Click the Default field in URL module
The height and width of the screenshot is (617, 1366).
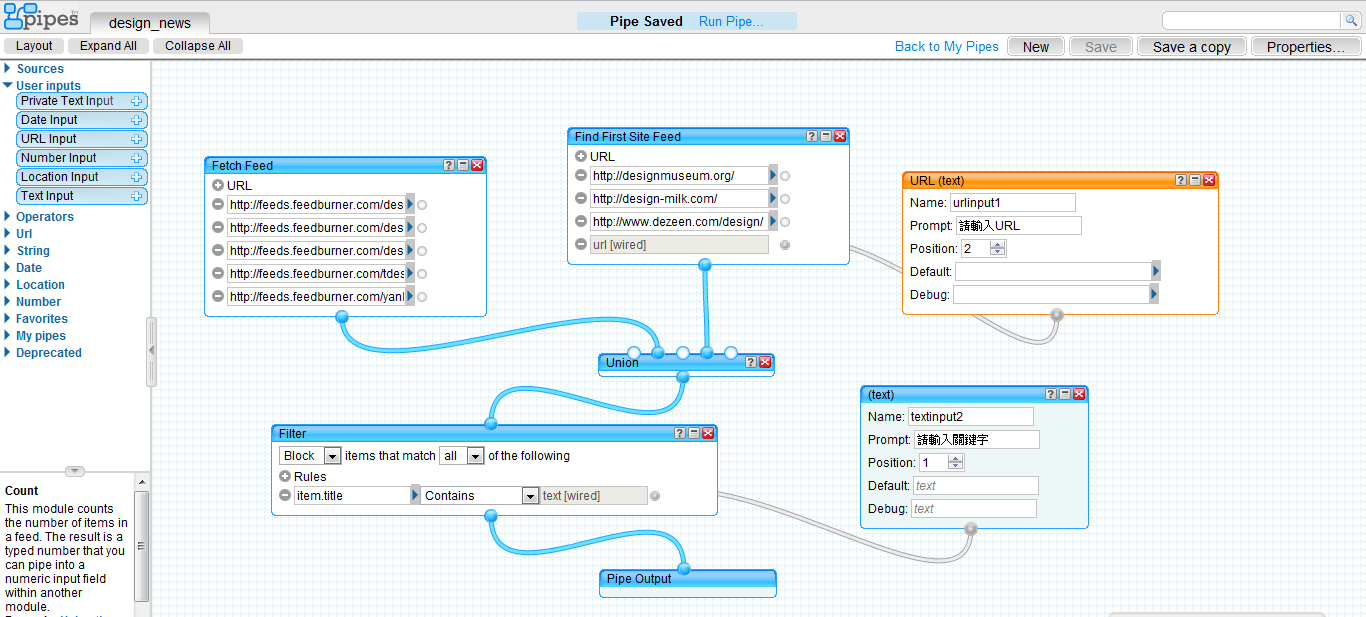tap(1052, 272)
